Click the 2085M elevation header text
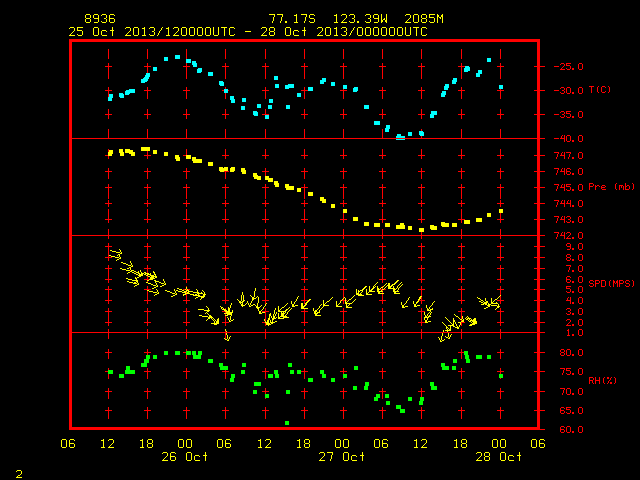The height and width of the screenshot is (480, 640). click(x=424, y=19)
